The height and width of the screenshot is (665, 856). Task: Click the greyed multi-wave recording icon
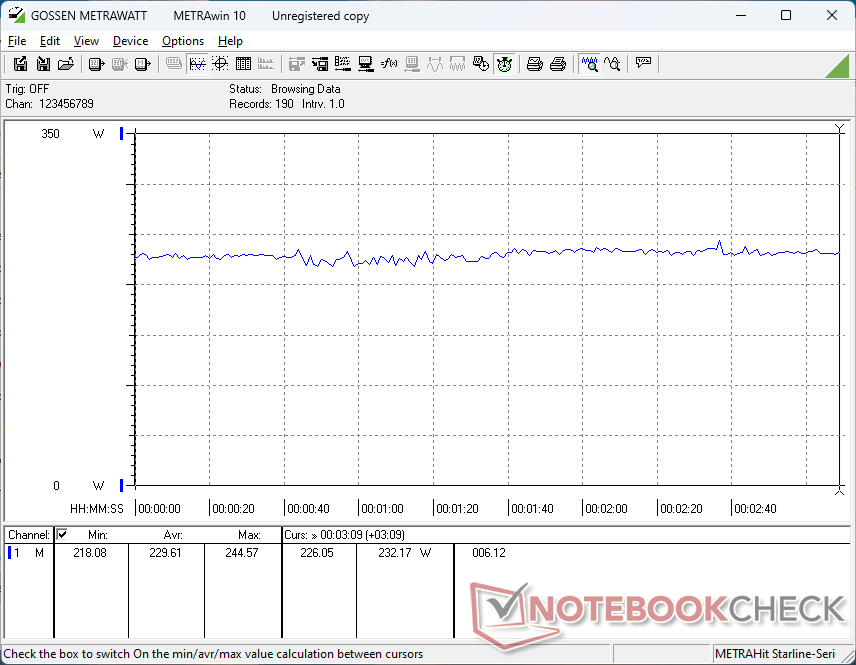point(457,64)
